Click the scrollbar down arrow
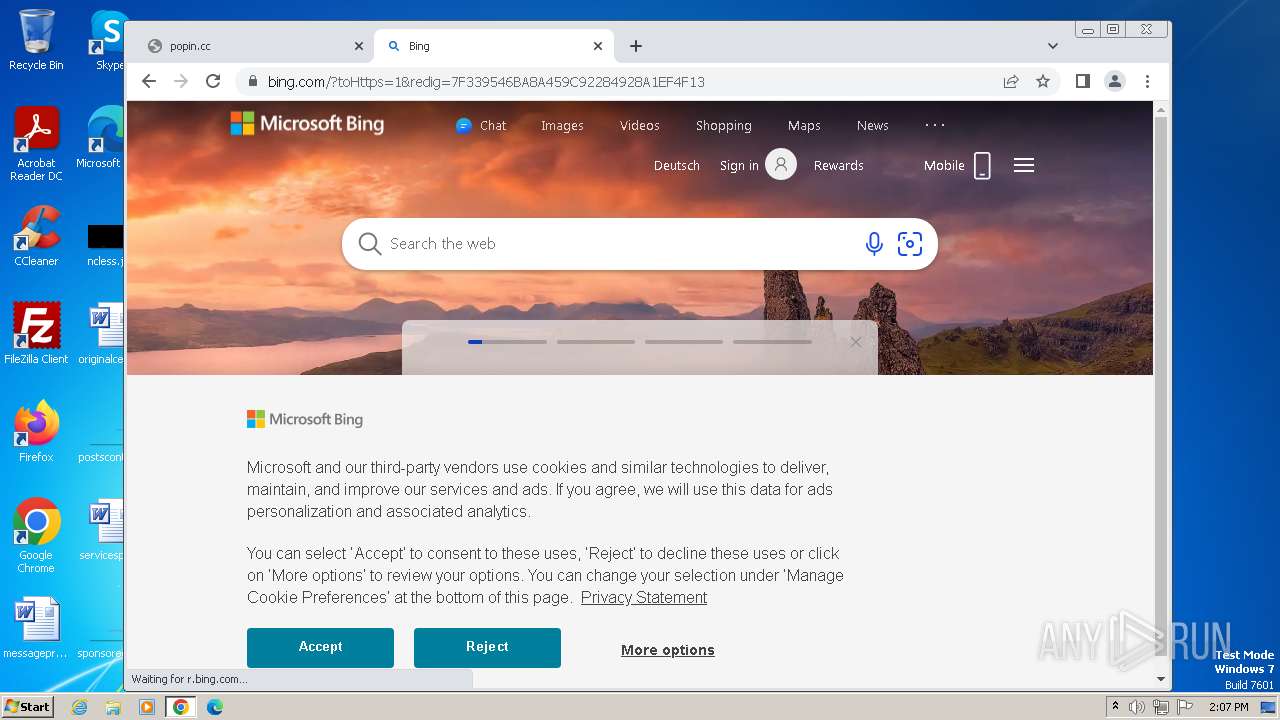 [1161, 679]
